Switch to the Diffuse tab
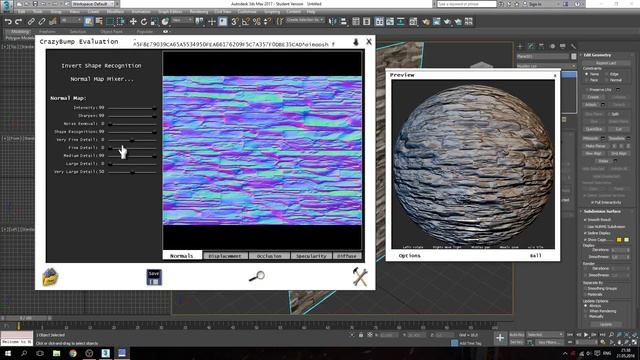Screen dimensions: 640x360 tap(347, 256)
